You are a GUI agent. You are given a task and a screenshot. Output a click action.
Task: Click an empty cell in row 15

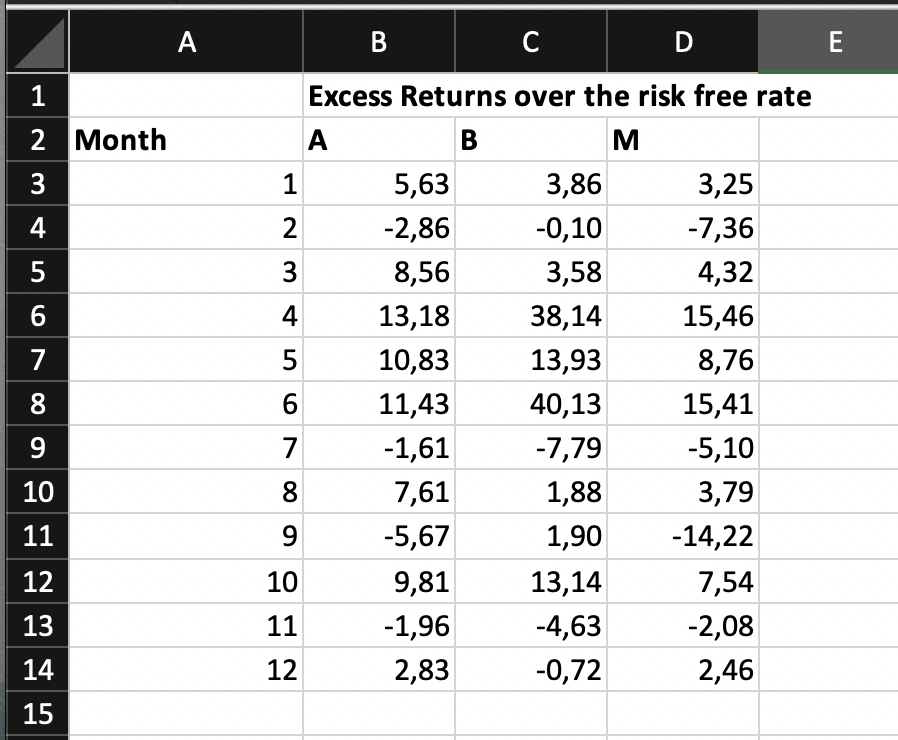coord(378,712)
